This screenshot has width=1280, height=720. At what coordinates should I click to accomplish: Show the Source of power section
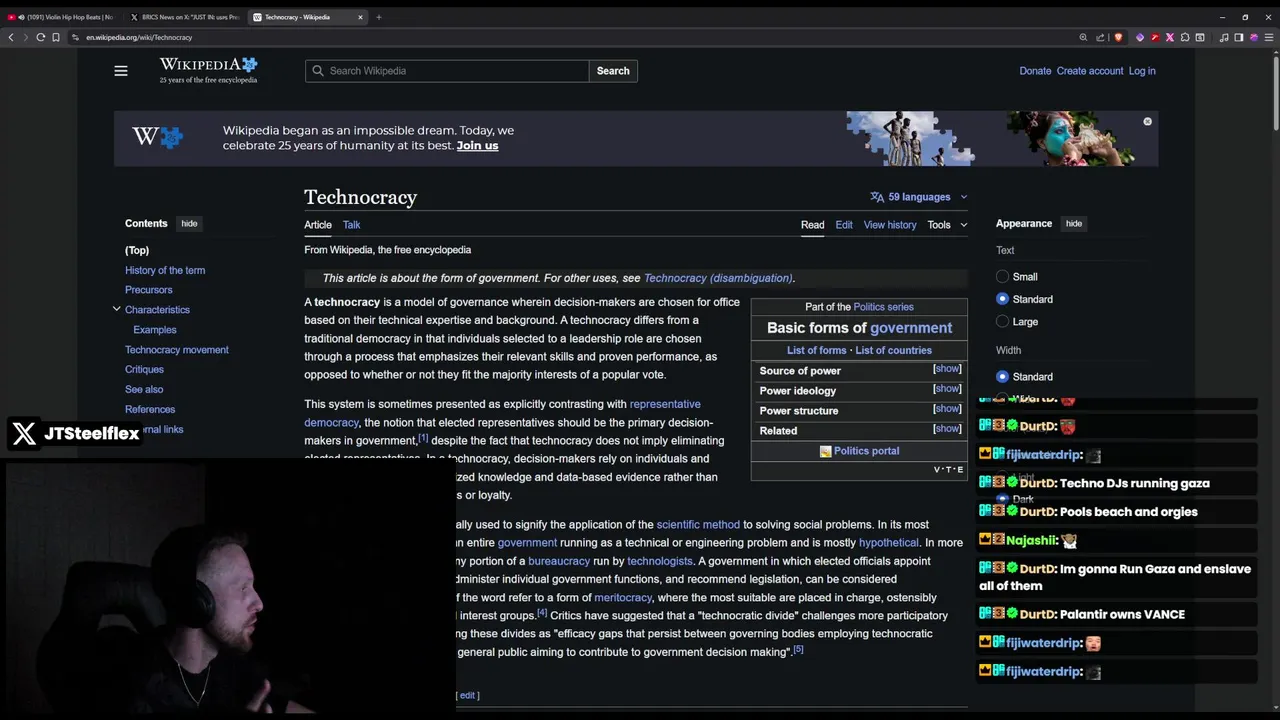tap(947, 369)
